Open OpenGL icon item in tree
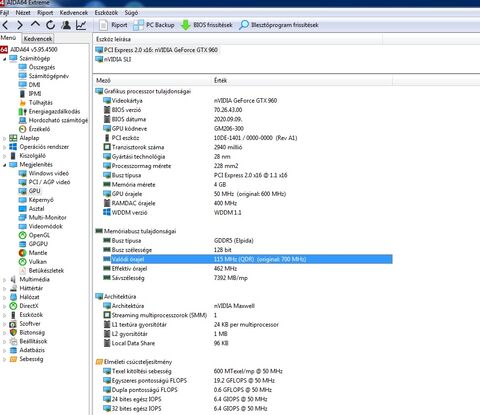Viewport: 480px width, 415px height. 34,235
